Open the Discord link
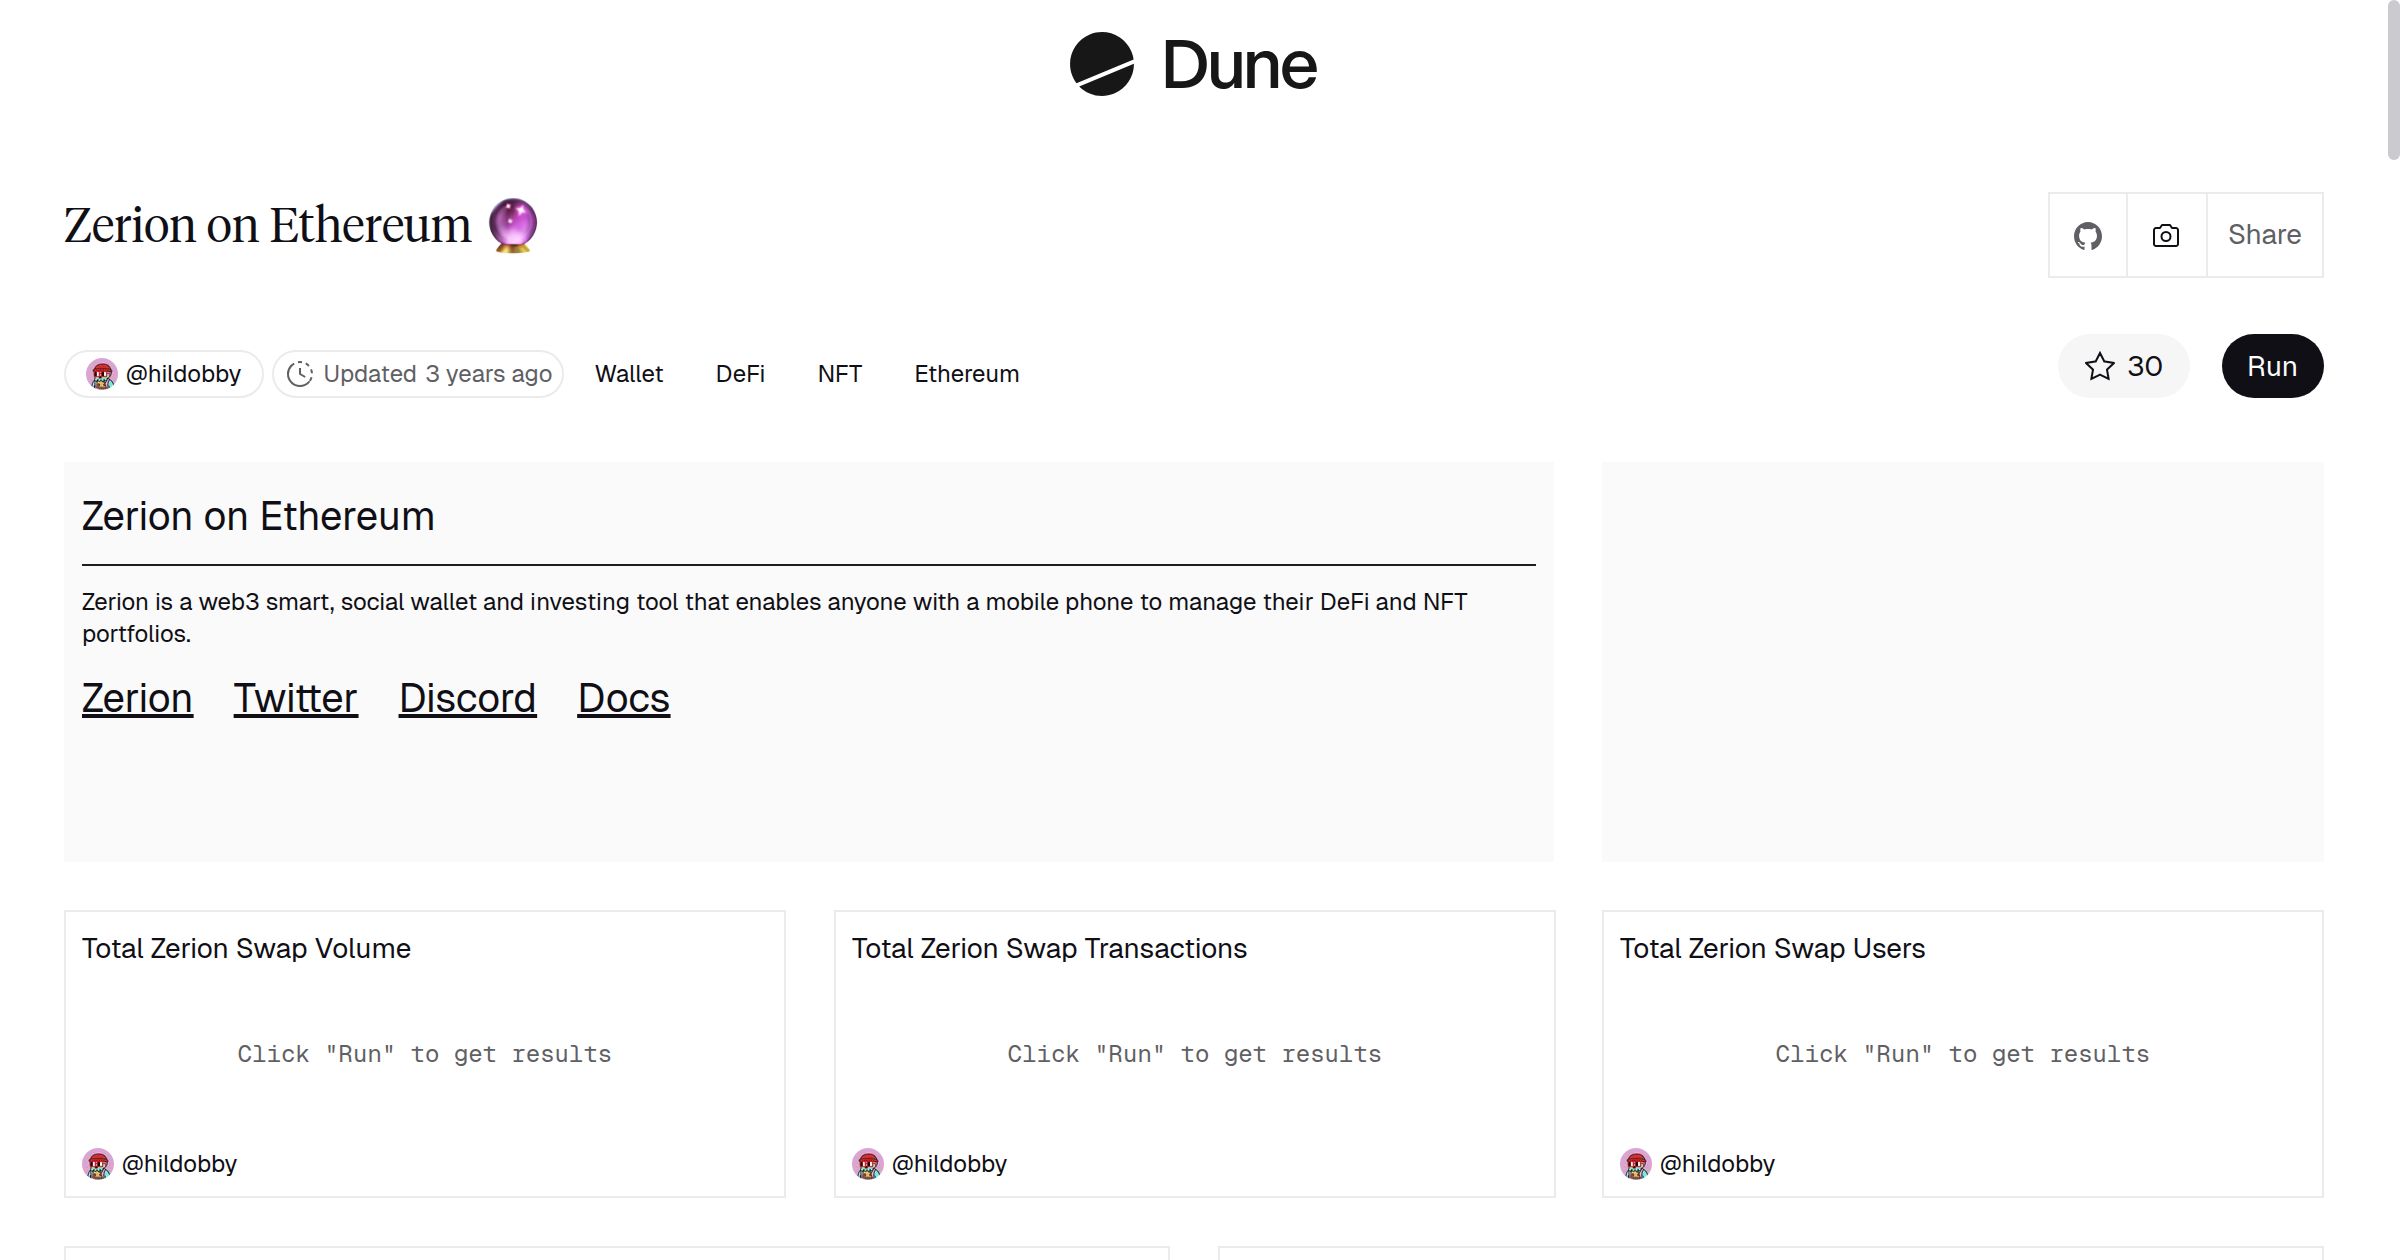This screenshot has width=2400, height=1260. click(x=467, y=698)
